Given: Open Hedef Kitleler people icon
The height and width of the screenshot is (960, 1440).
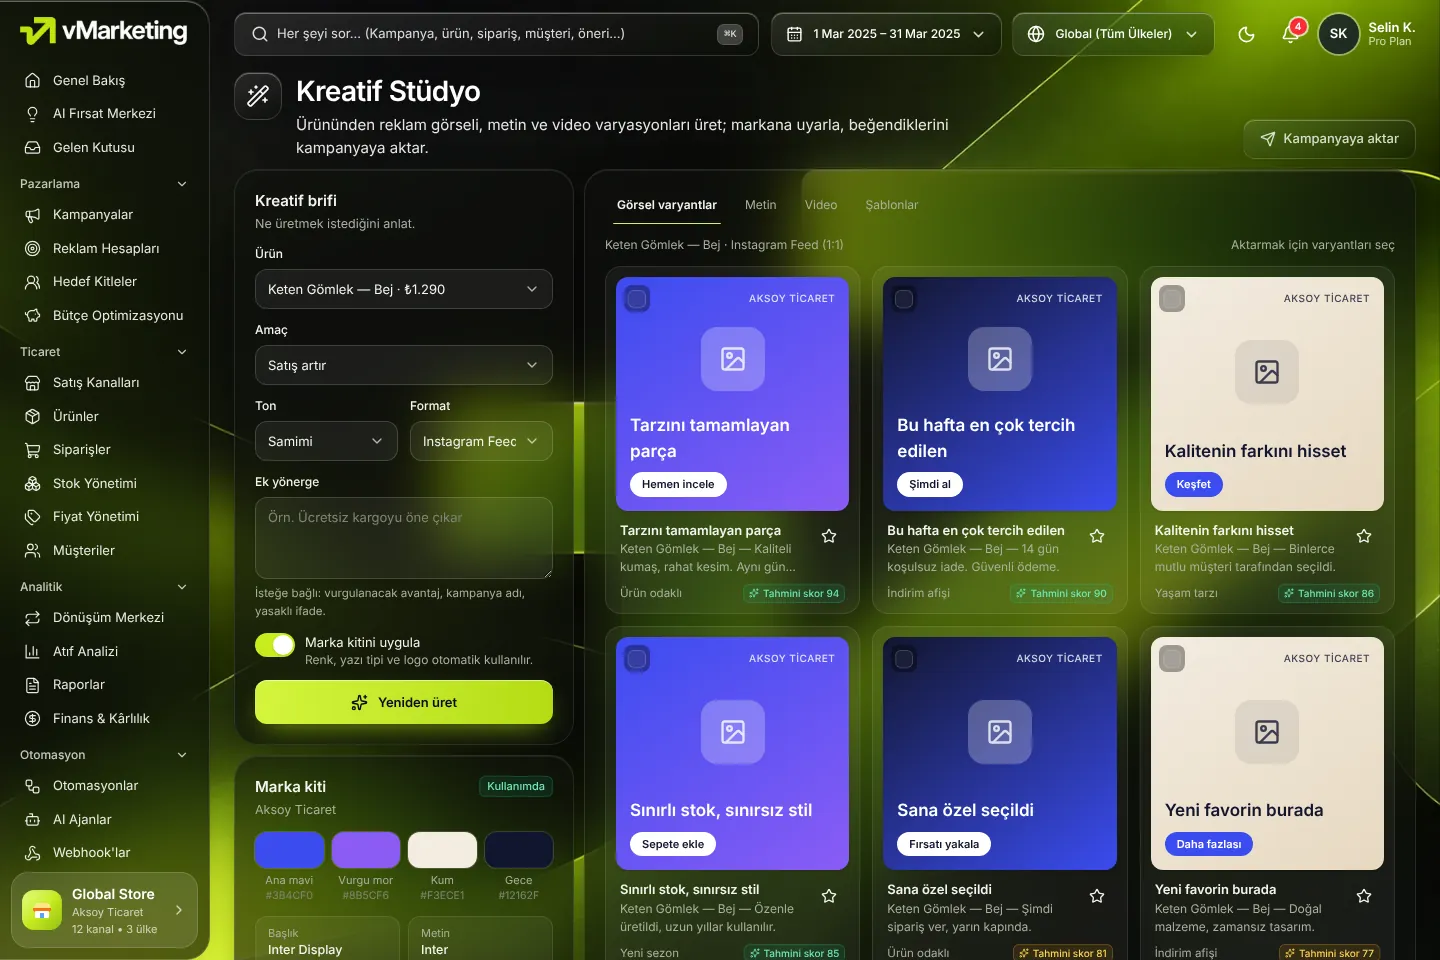Looking at the screenshot, I should pos(33,282).
